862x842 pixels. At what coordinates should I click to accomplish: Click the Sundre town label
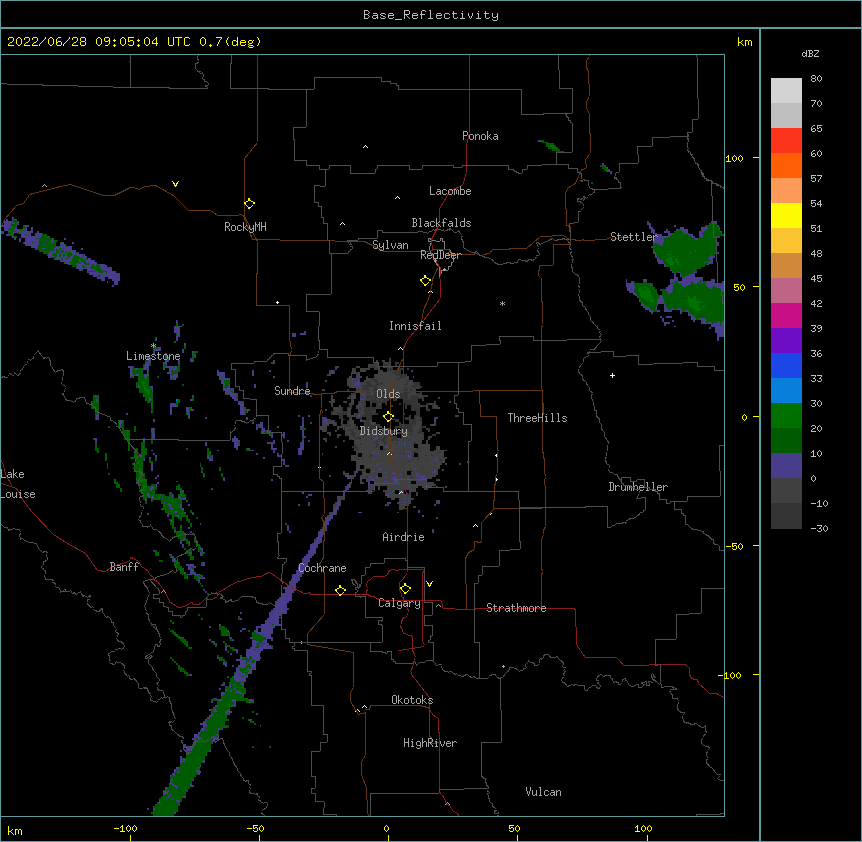[292, 391]
